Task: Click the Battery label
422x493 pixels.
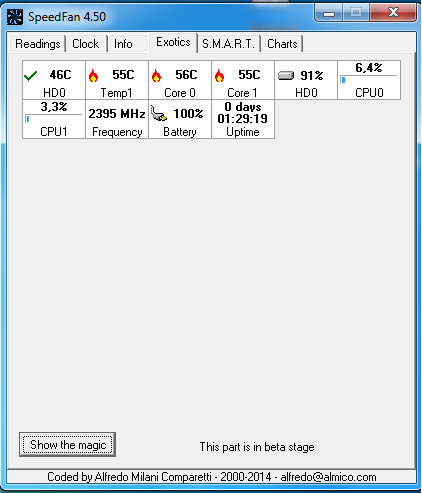Action: pyautogui.click(x=180, y=132)
